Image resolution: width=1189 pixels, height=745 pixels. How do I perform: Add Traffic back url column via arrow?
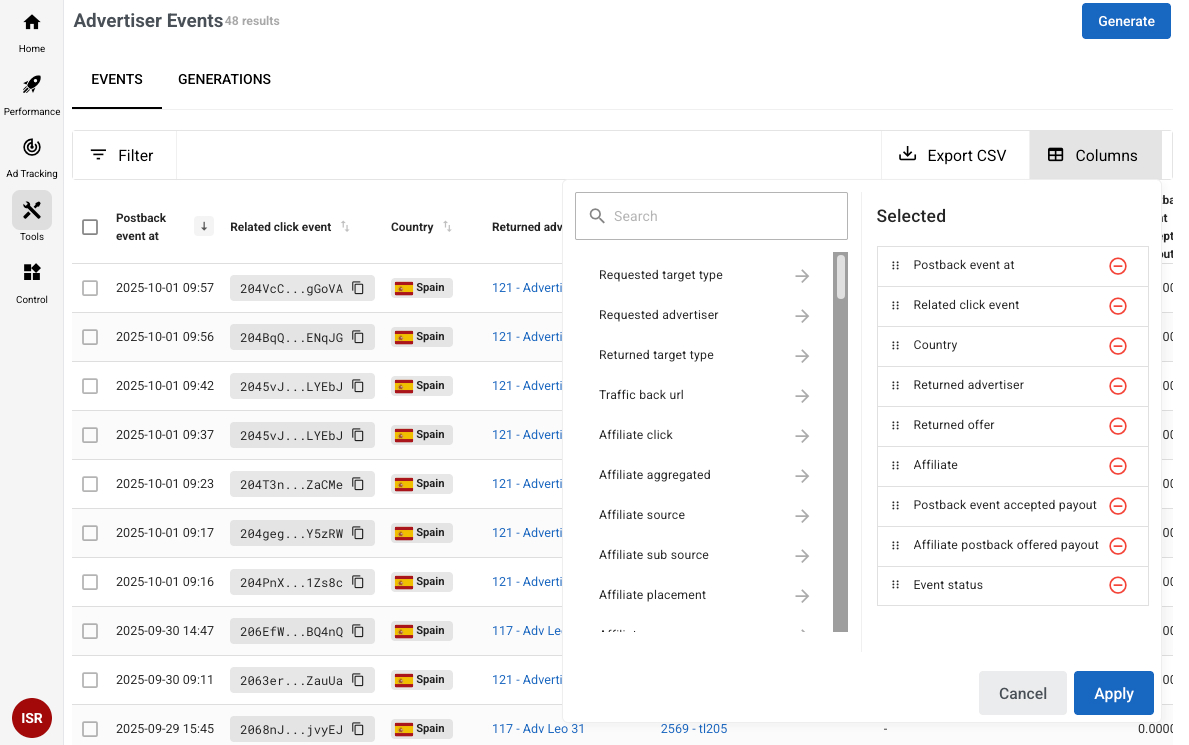pos(802,396)
